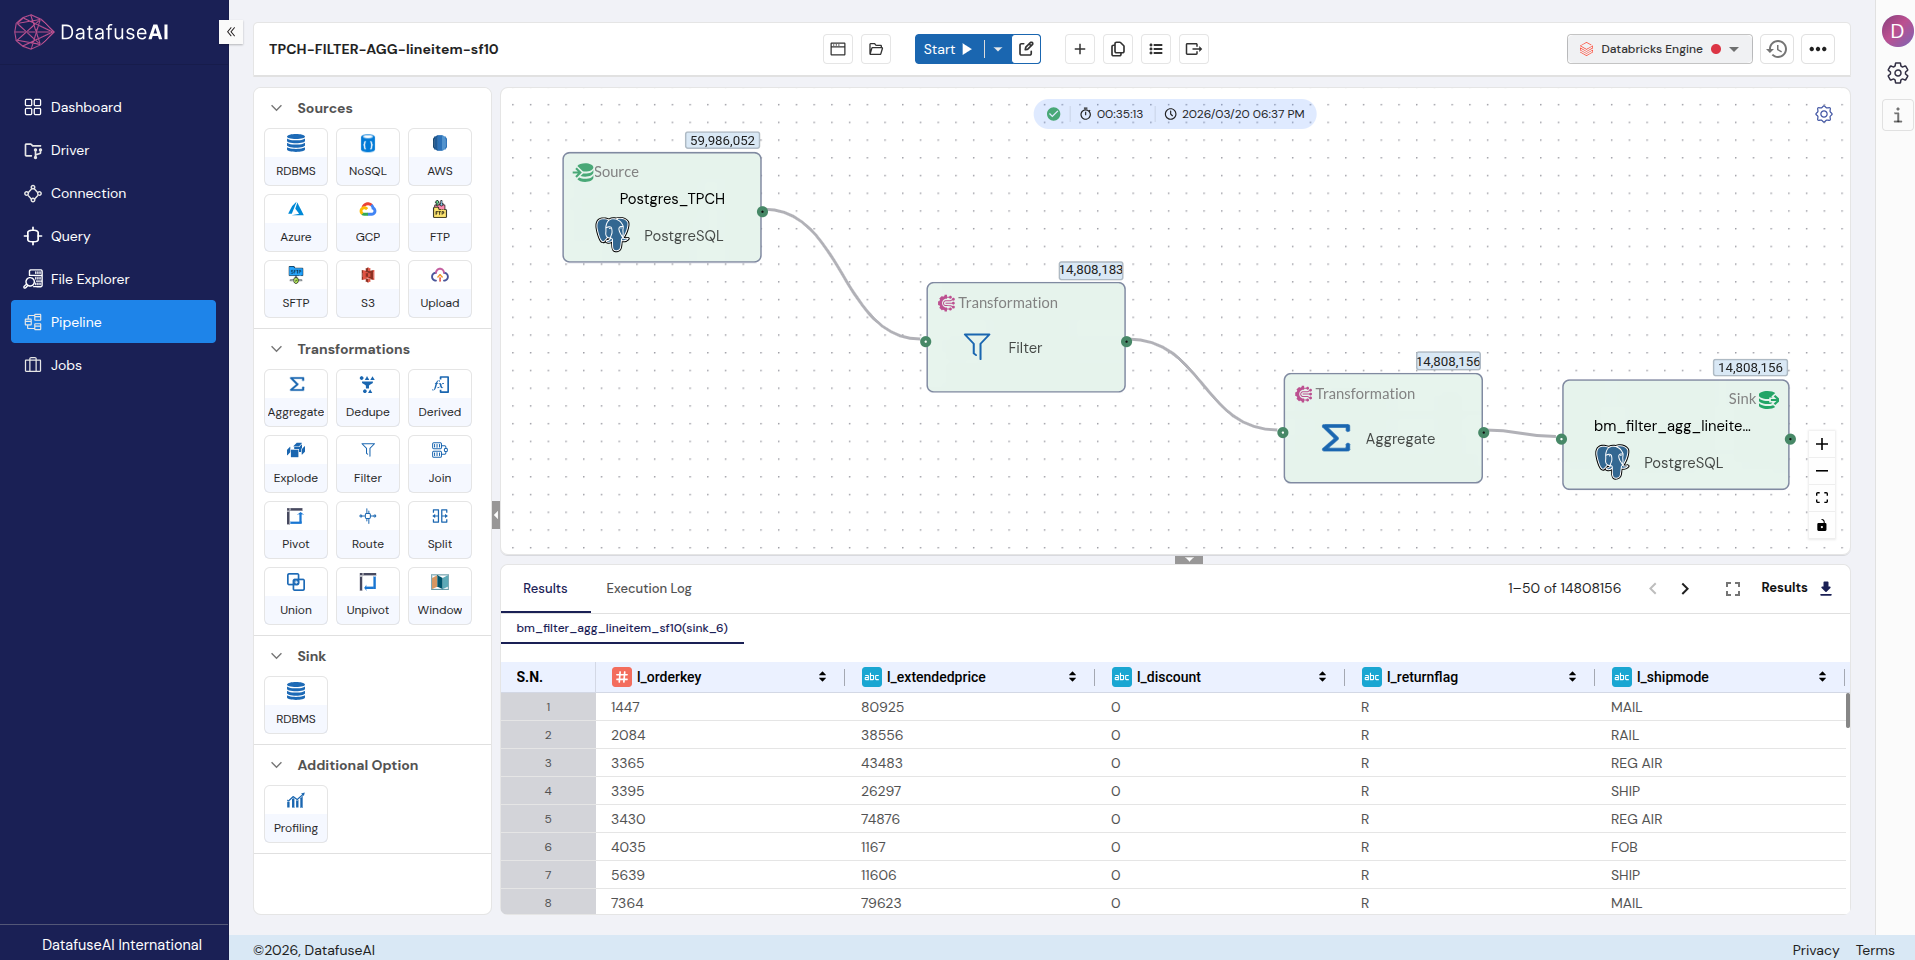The height and width of the screenshot is (960, 1915).
Task: Select the NoSQL source icon
Action: (368, 156)
